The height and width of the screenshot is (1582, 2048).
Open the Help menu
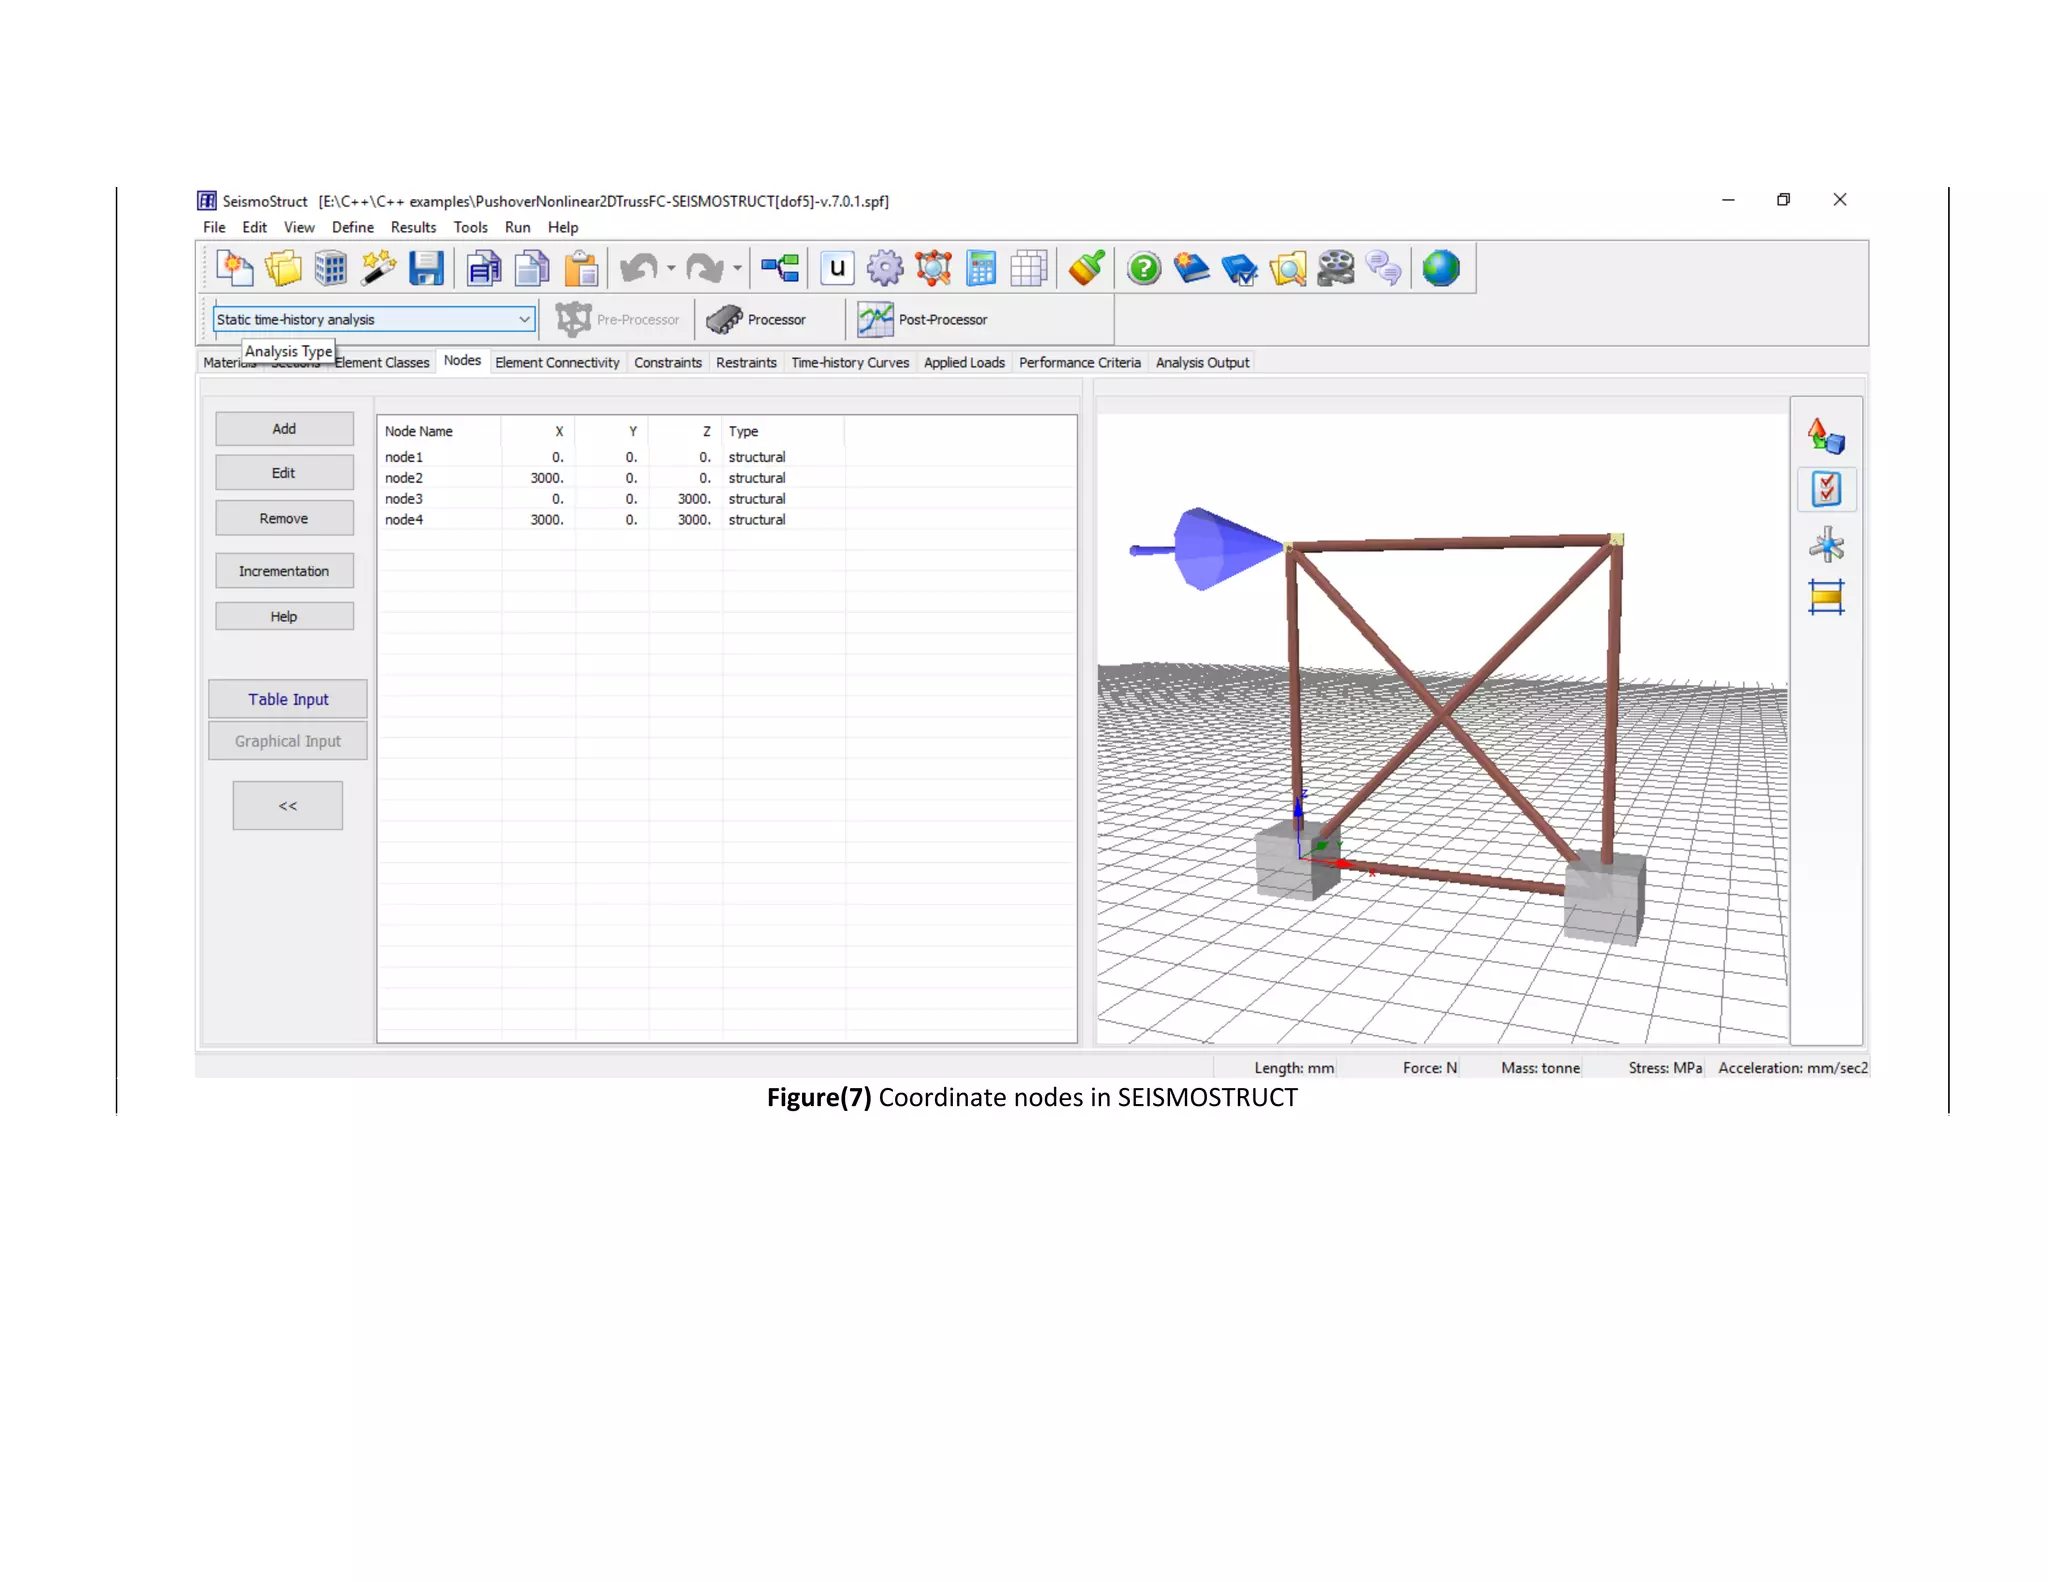(563, 228)
